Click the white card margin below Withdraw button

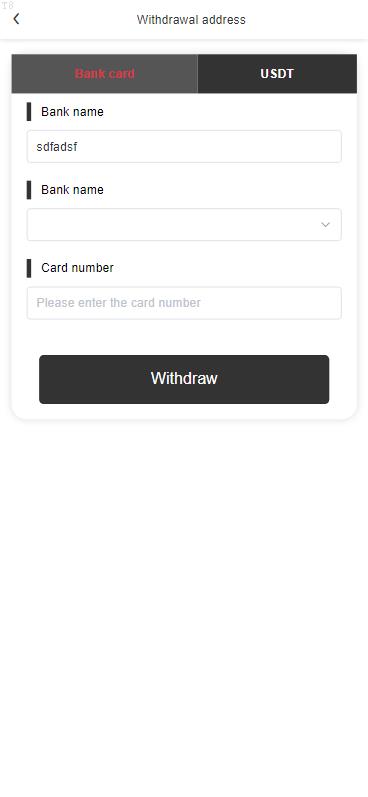(184, 412)
